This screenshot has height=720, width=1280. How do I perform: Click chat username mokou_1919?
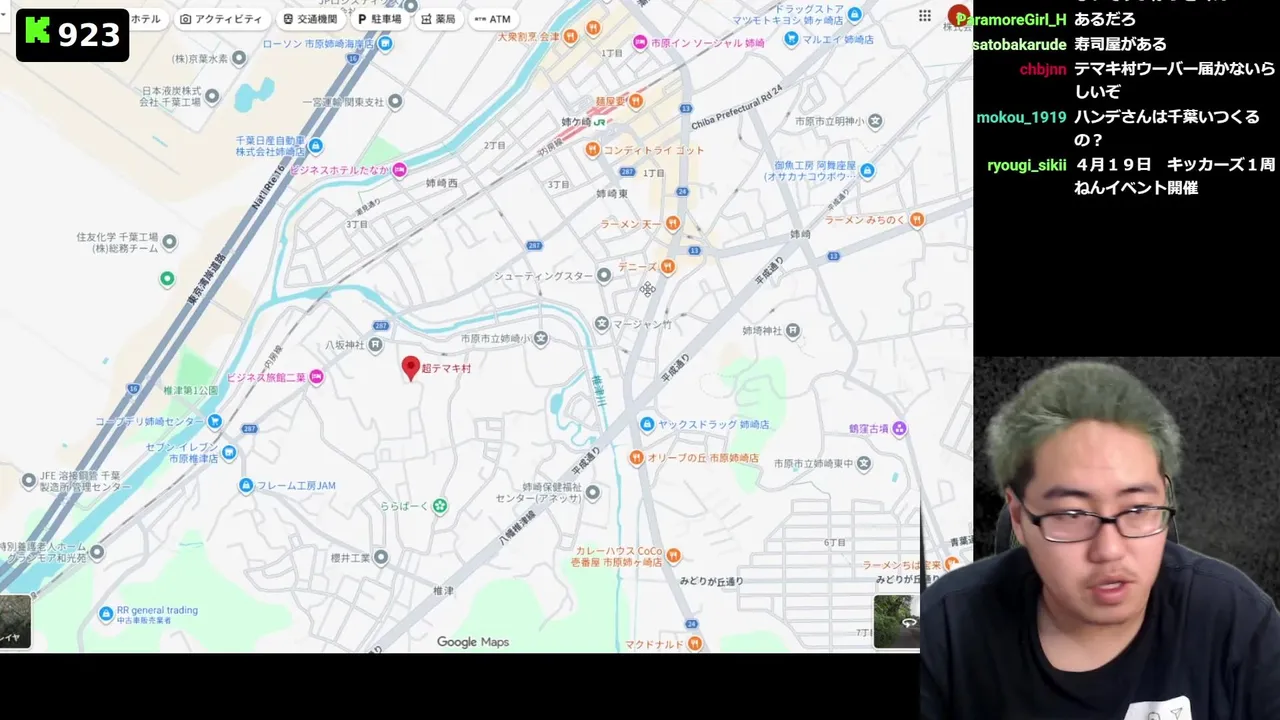pyautogui.click(x=1021, y=117)
